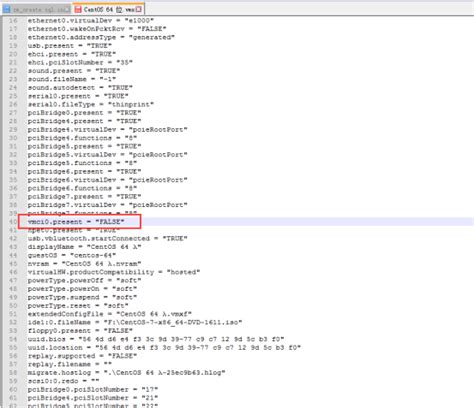Click the displayName = "CentOS 64" line
Image resolution: width=474 pixels, height=408 pixels.
[84, 247]
